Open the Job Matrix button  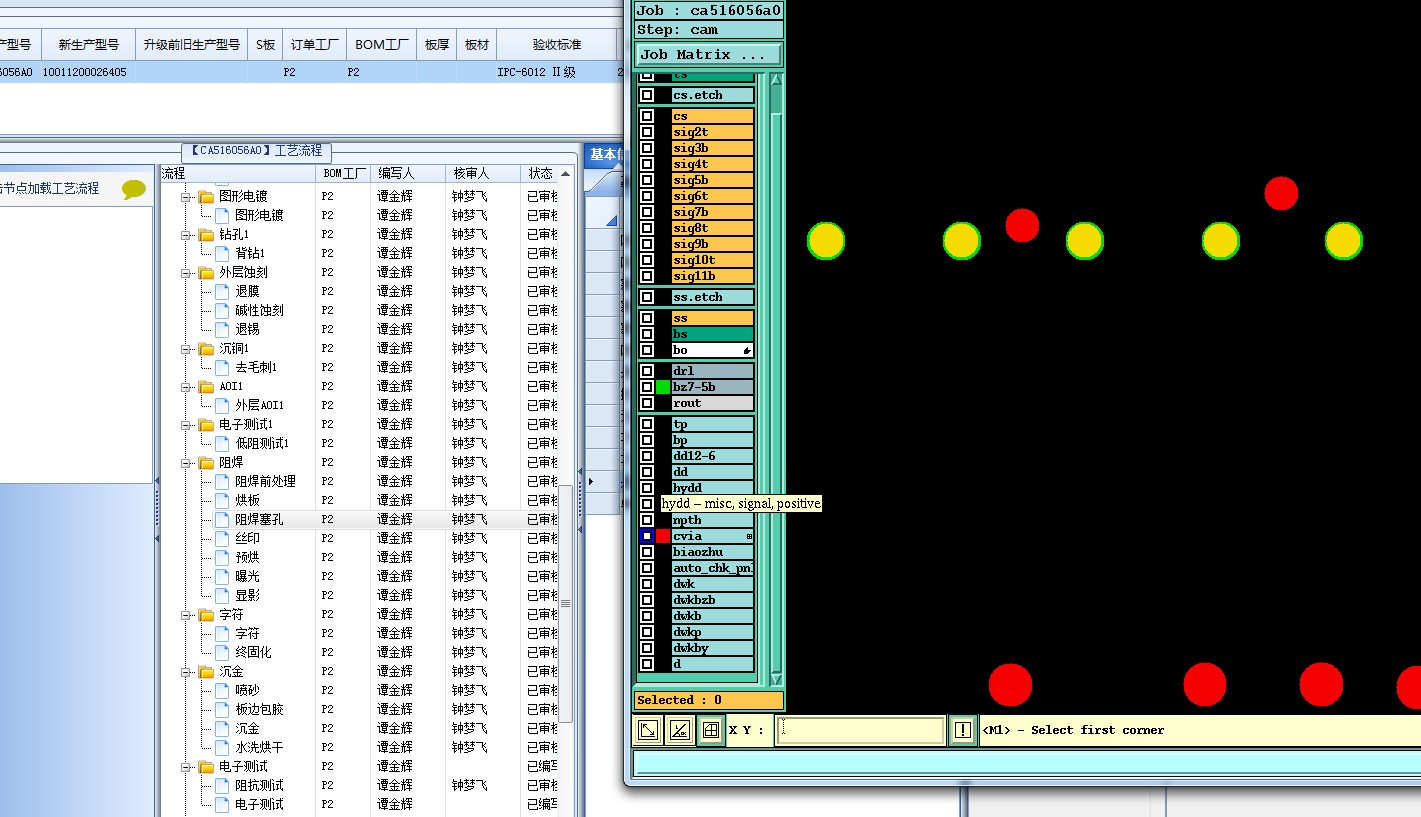coord(708,55)
